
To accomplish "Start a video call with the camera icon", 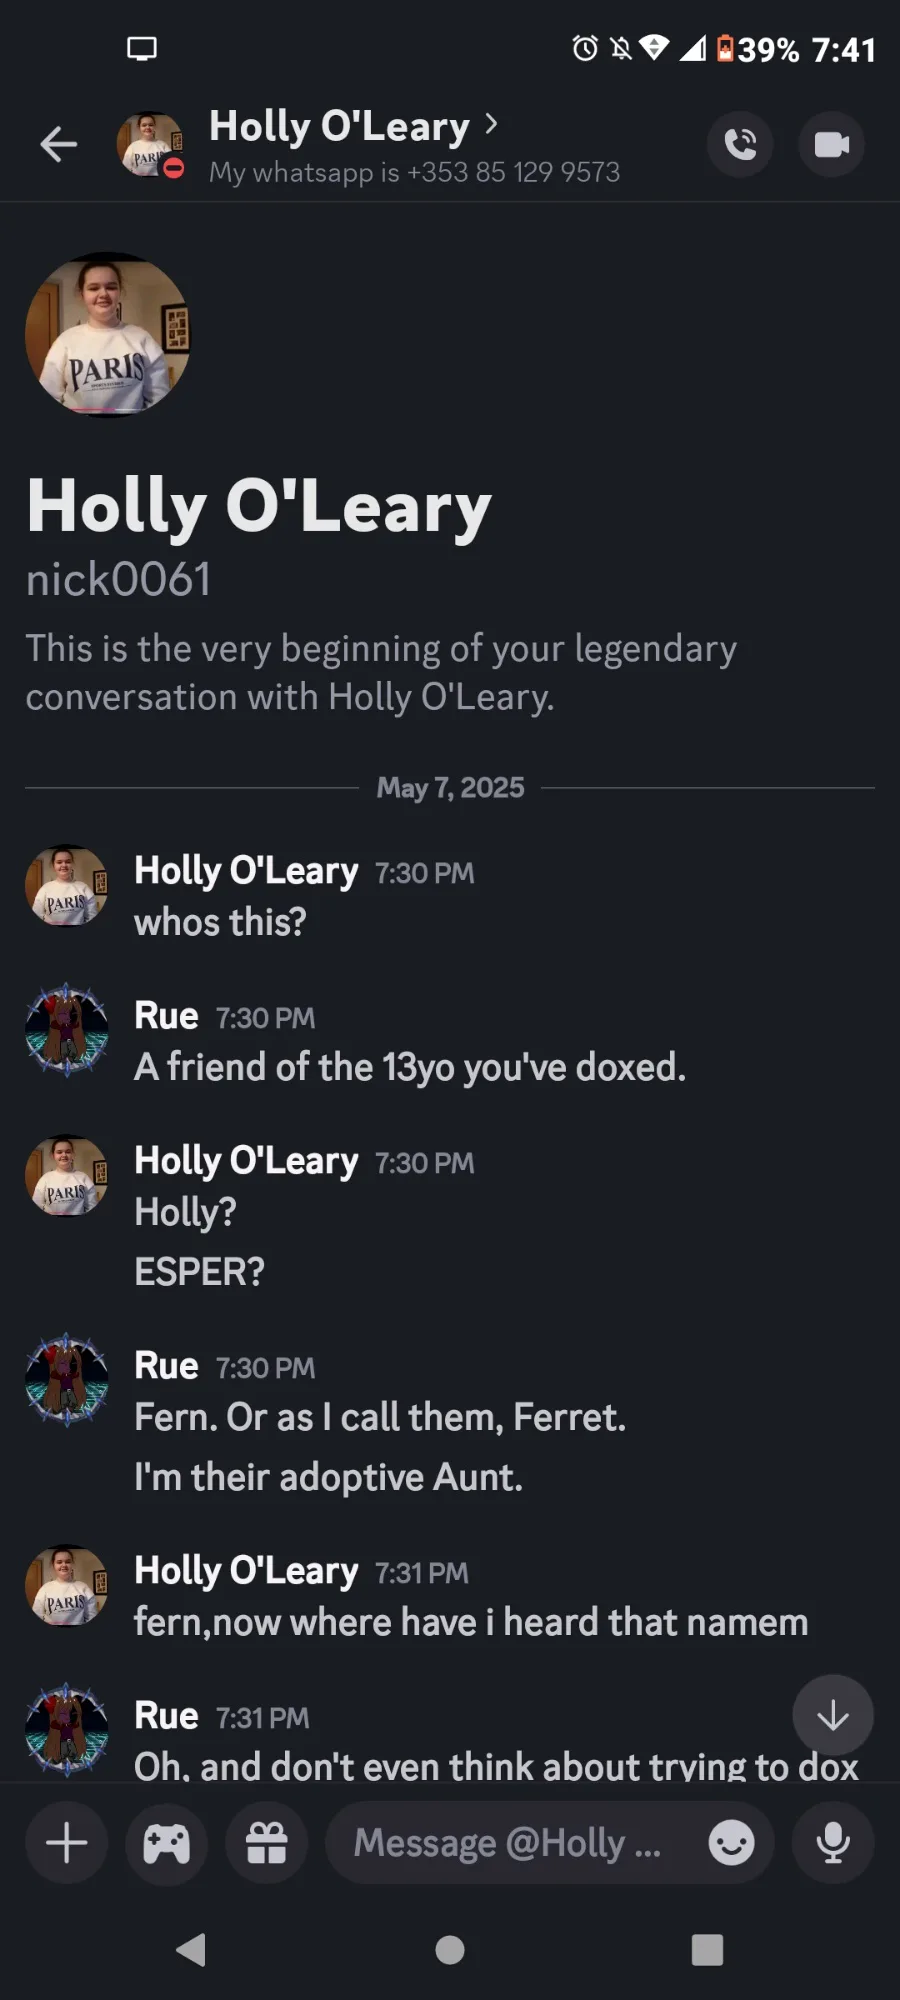I will [831, 145].
